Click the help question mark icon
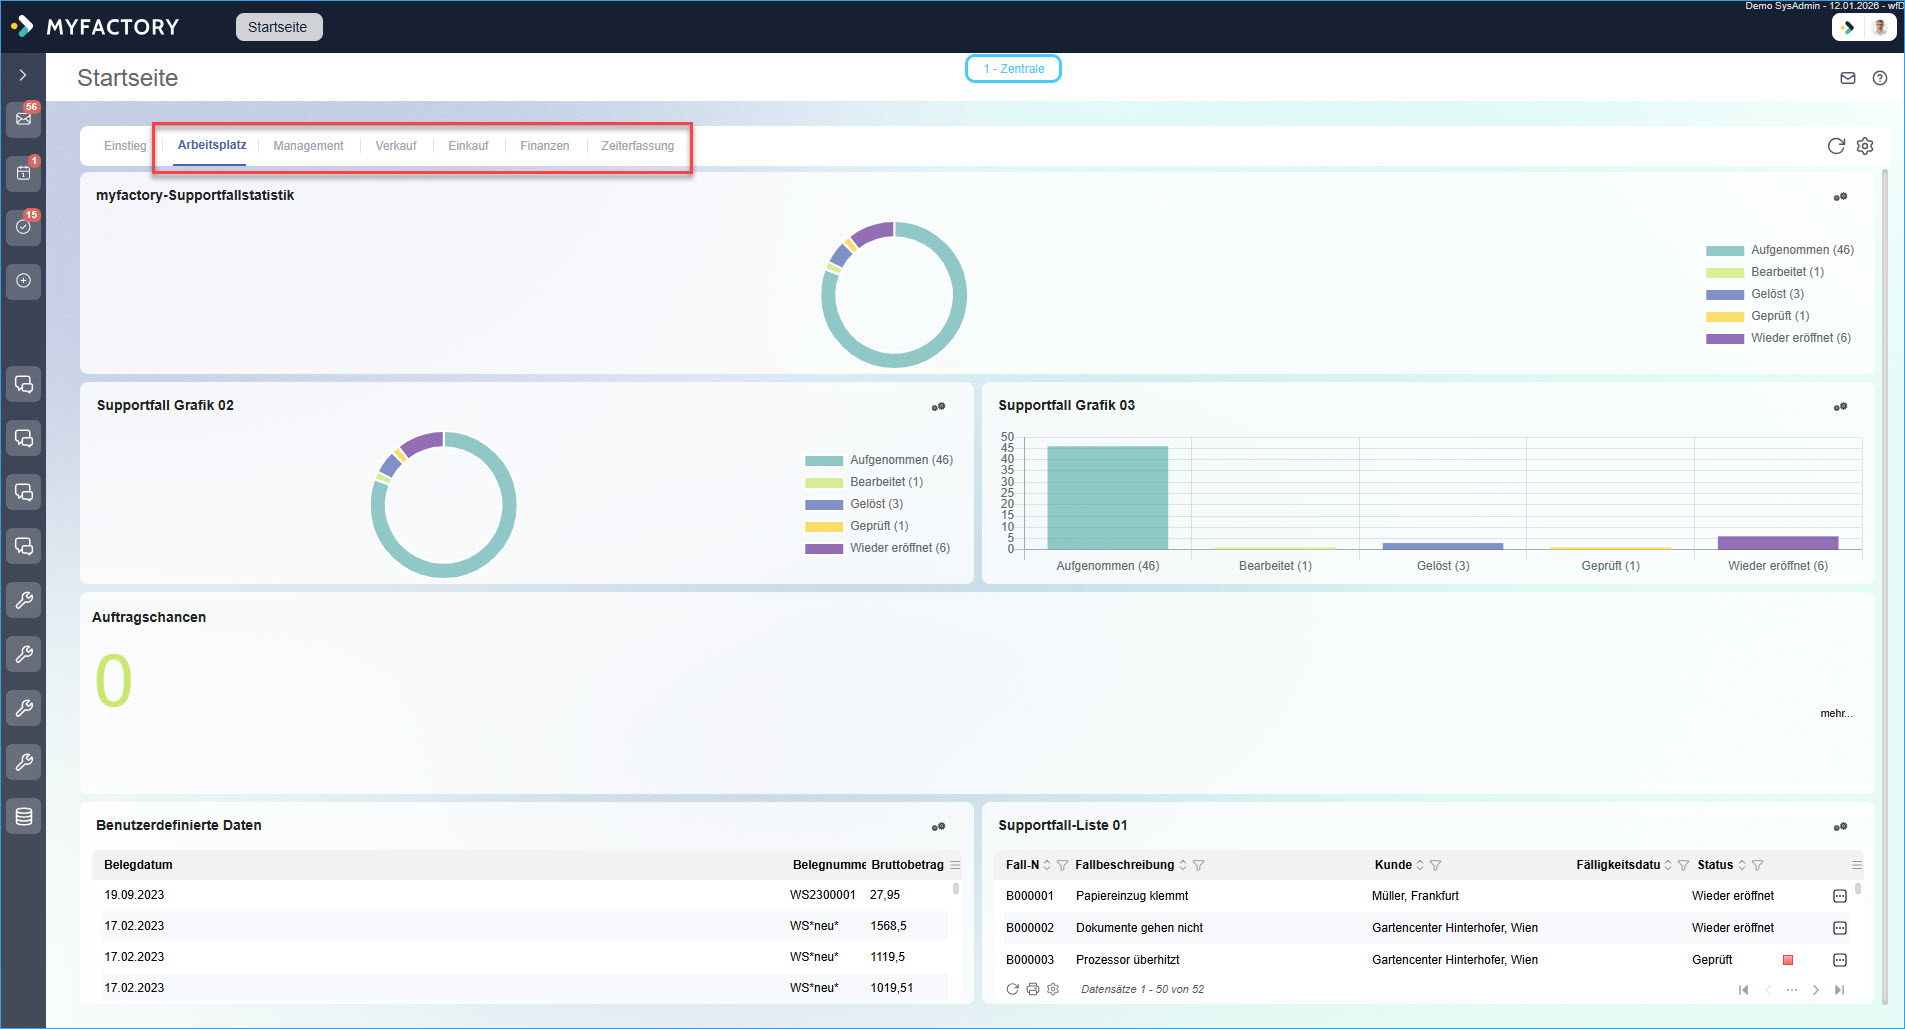This screenshot has width=1905, height=1029. (x=1880, y=78)
